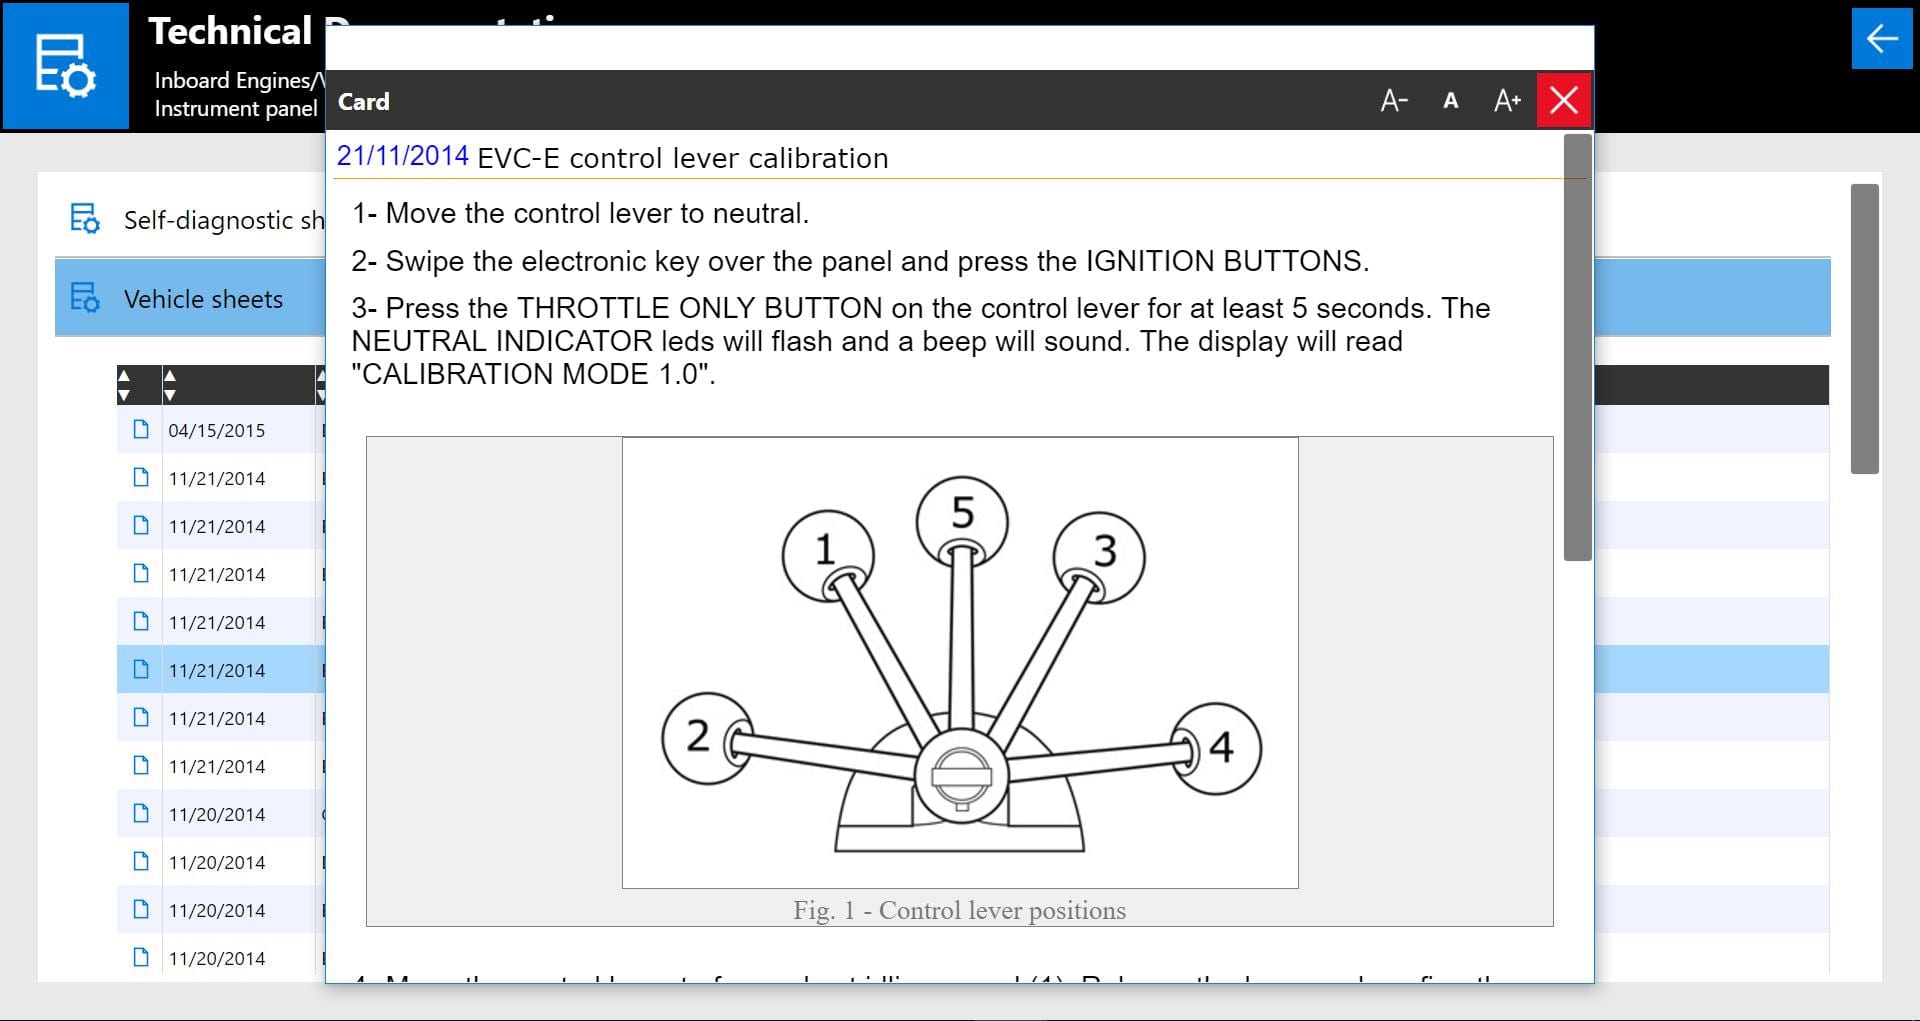
Task: Click the 21/11/2014 date in card heading
Action: point(402,157)
